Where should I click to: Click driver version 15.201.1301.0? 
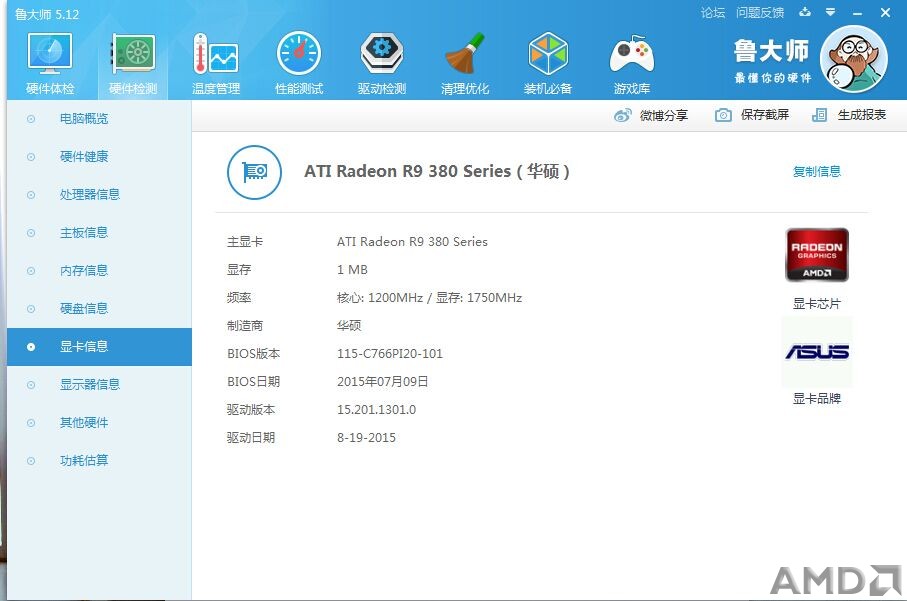tap(377, 410)
